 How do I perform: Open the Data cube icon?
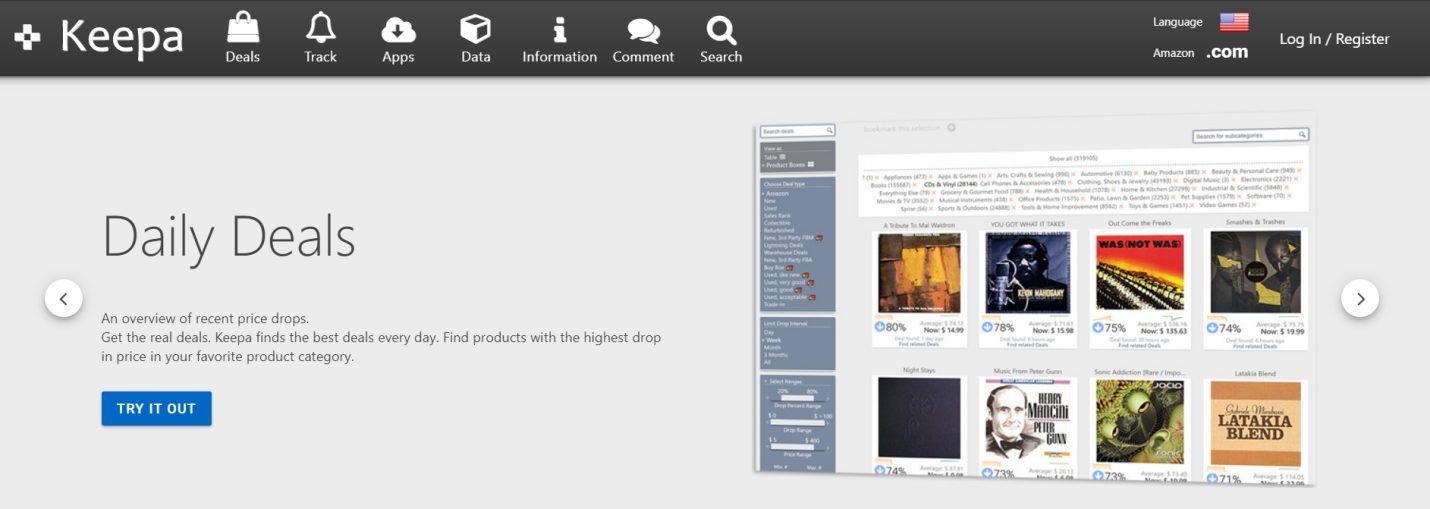point(475,28)
